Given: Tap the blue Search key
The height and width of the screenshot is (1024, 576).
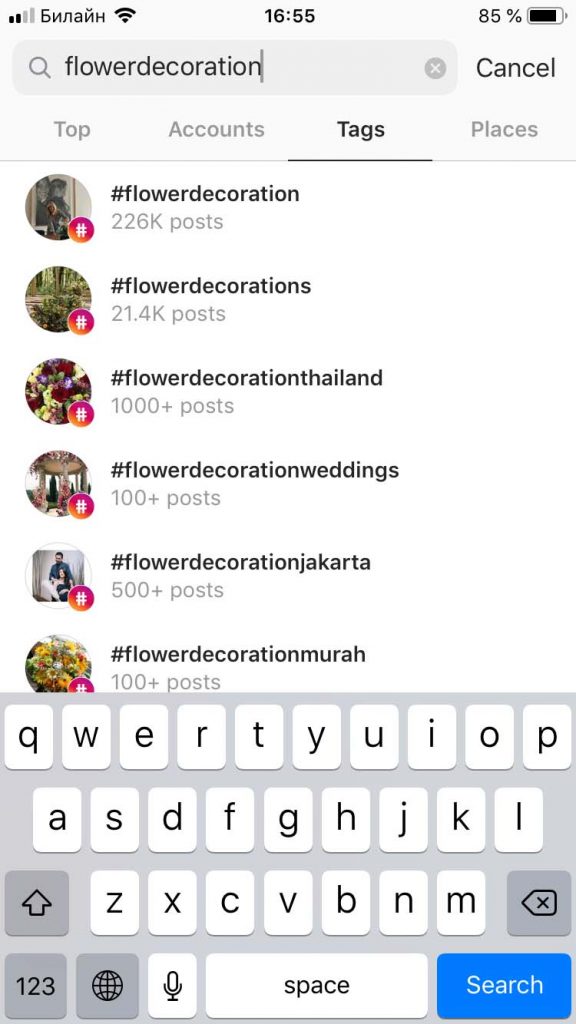Looking at the screenshot, I should click(504, 985).
